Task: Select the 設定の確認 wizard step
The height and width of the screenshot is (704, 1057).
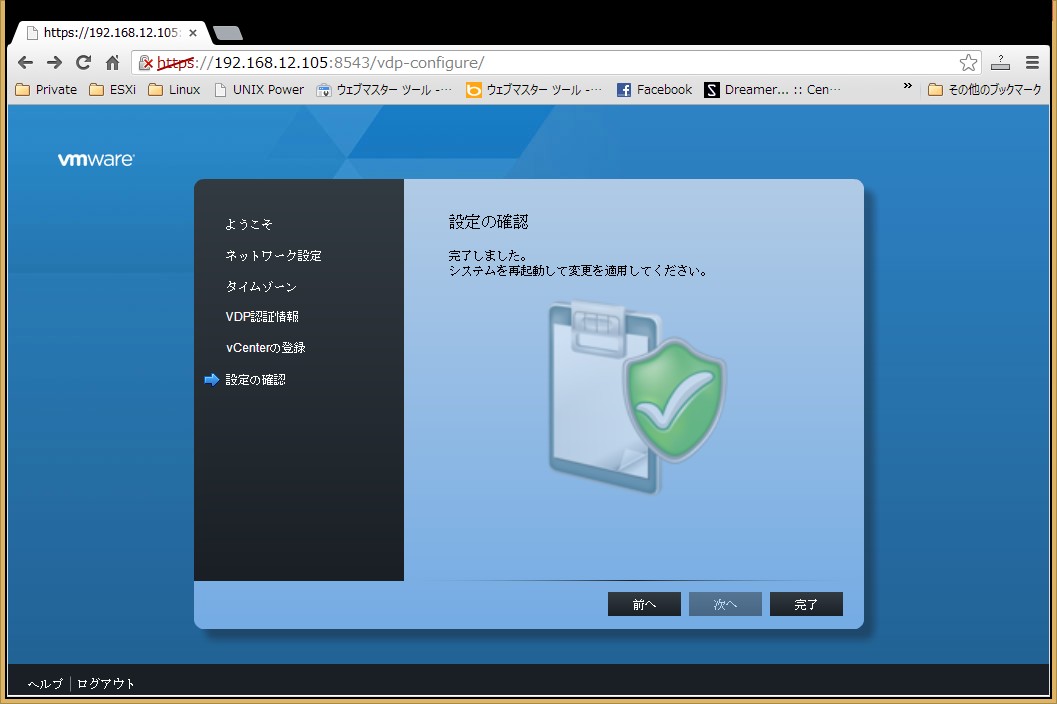Action: click(x=255, y=380)
